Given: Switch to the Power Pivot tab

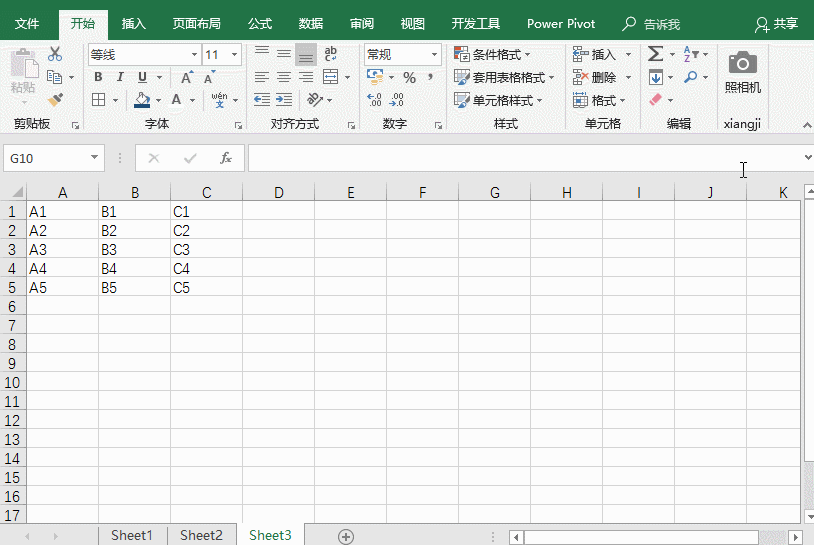Looking at the screenshot, I should click(x=561, y=24).
